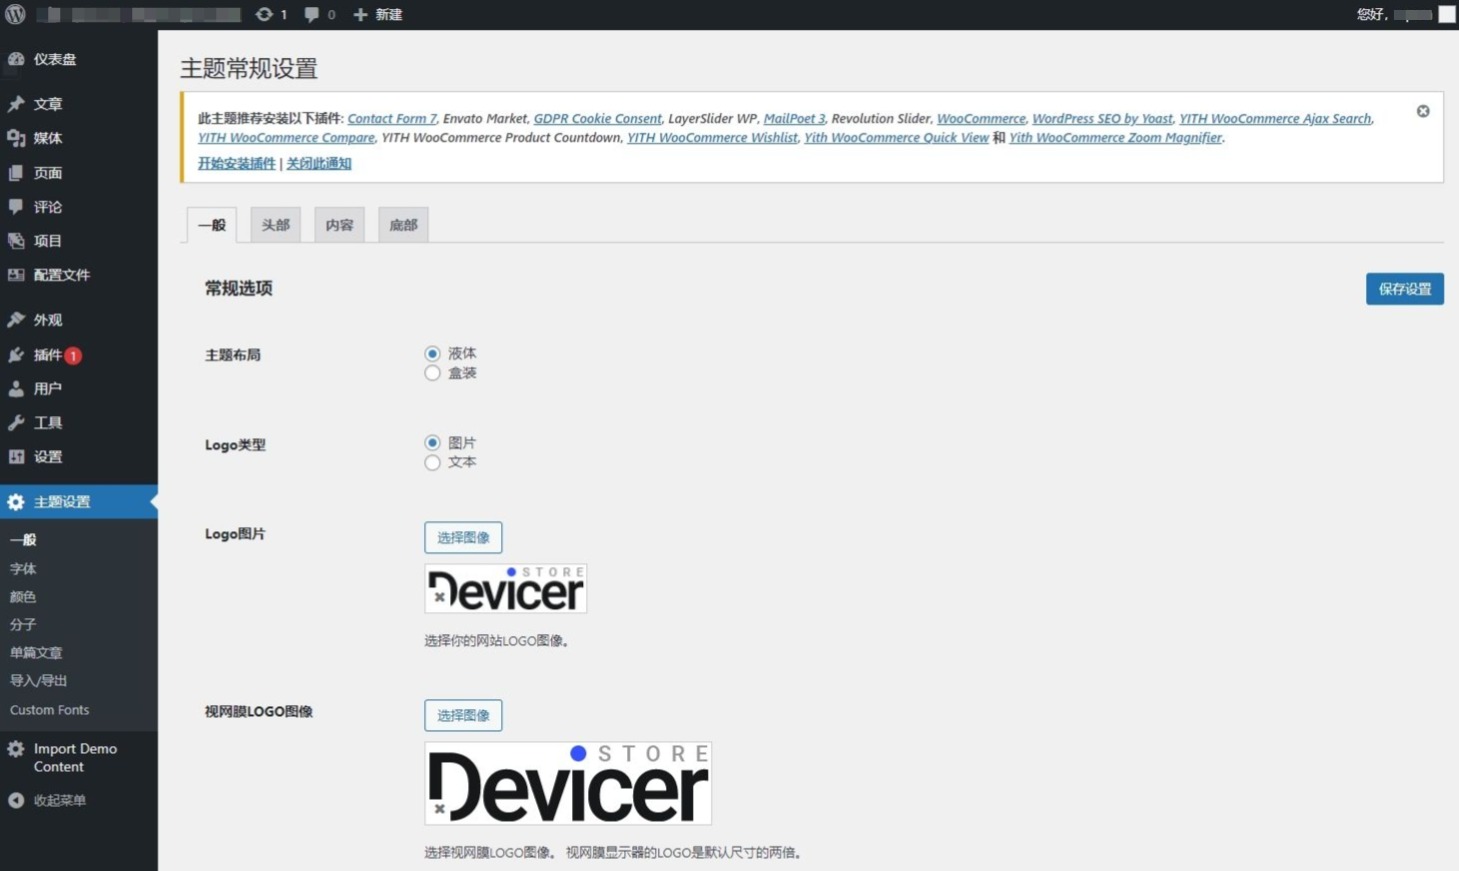This screenshot has height=871, width=1459.
Task: Click the 您好 user greeting in admin bar
Action: coord(1394,14)
